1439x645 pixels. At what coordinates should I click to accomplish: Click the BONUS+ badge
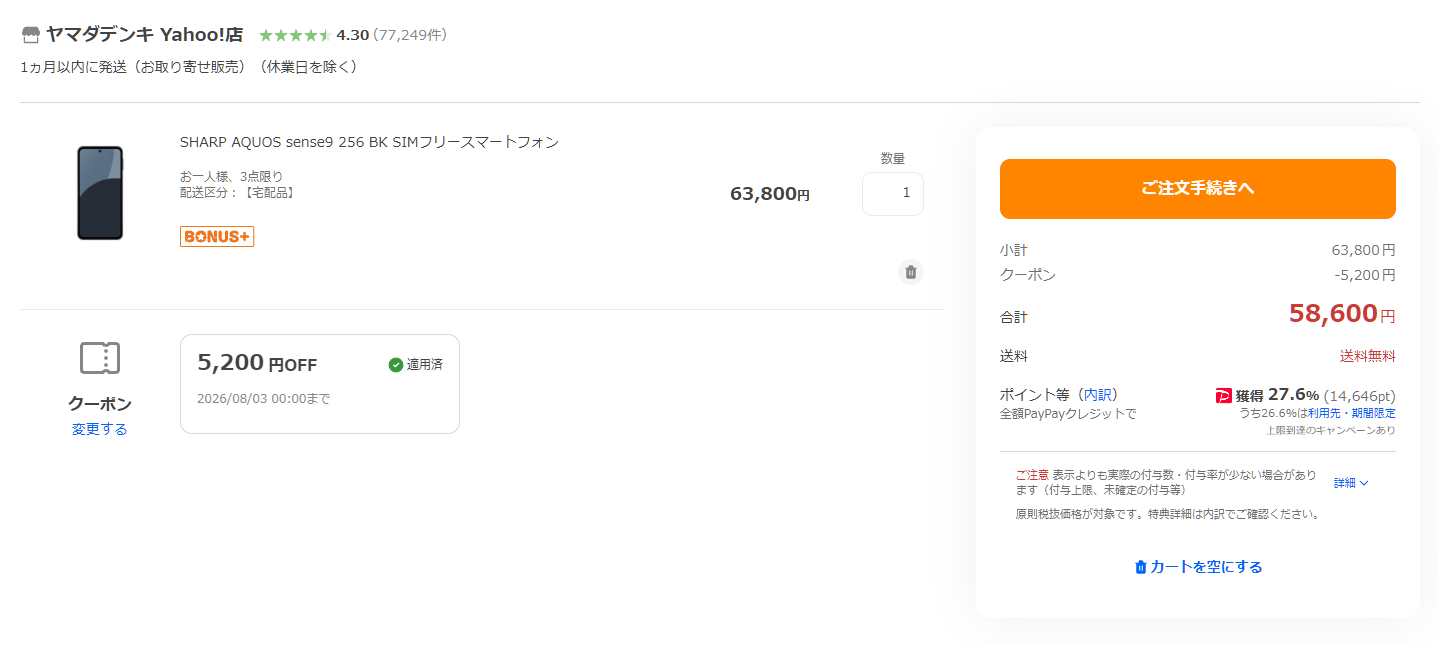tap(217, 237)
